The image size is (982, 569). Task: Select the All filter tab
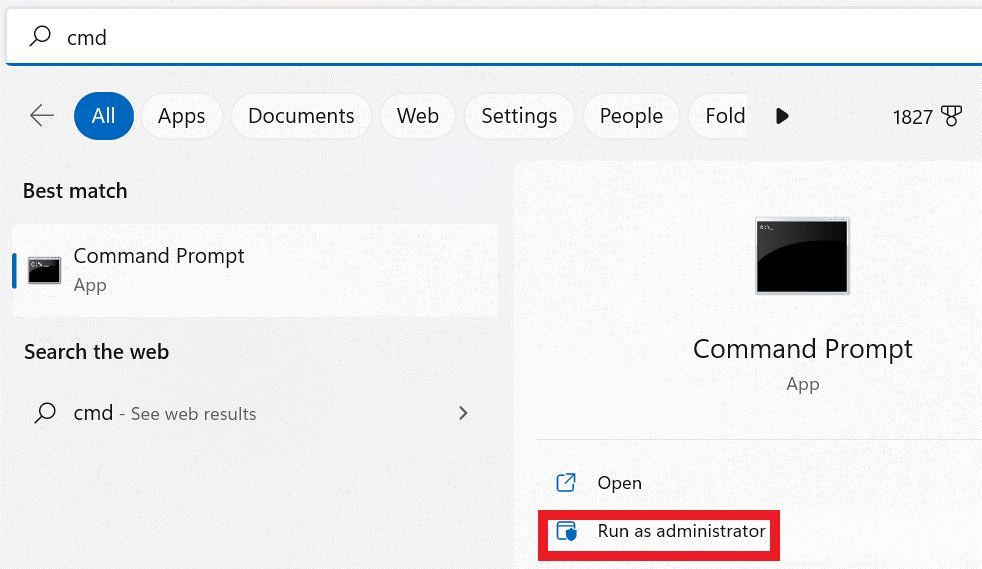pyautogui.click(x=103, y=116)
